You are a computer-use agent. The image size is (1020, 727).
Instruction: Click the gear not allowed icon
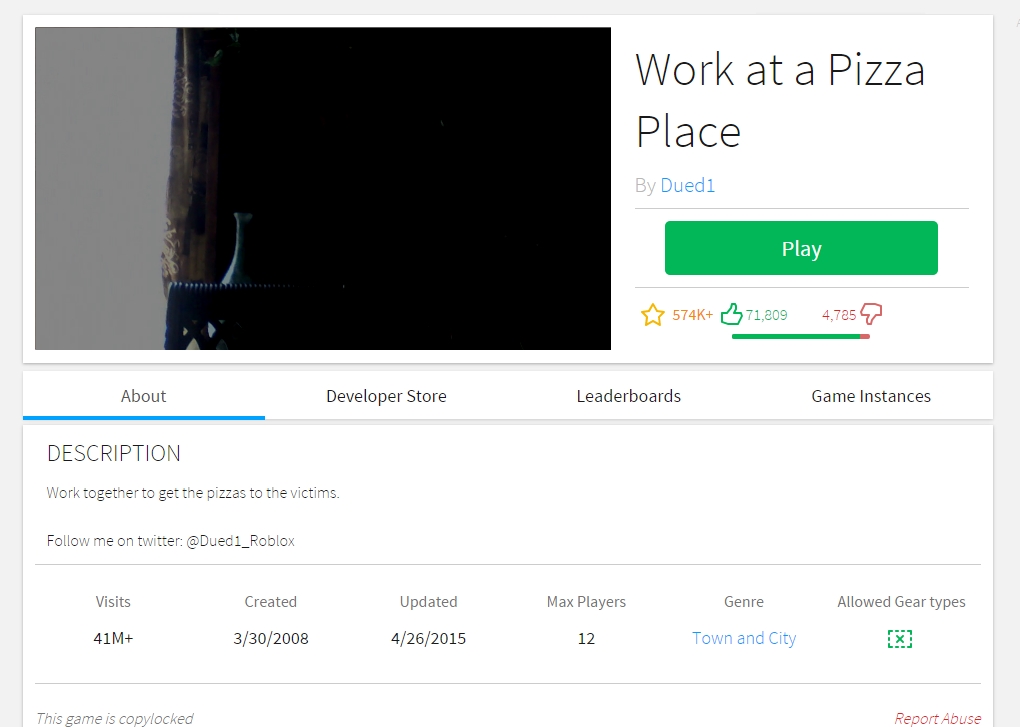tap(900, 639)
